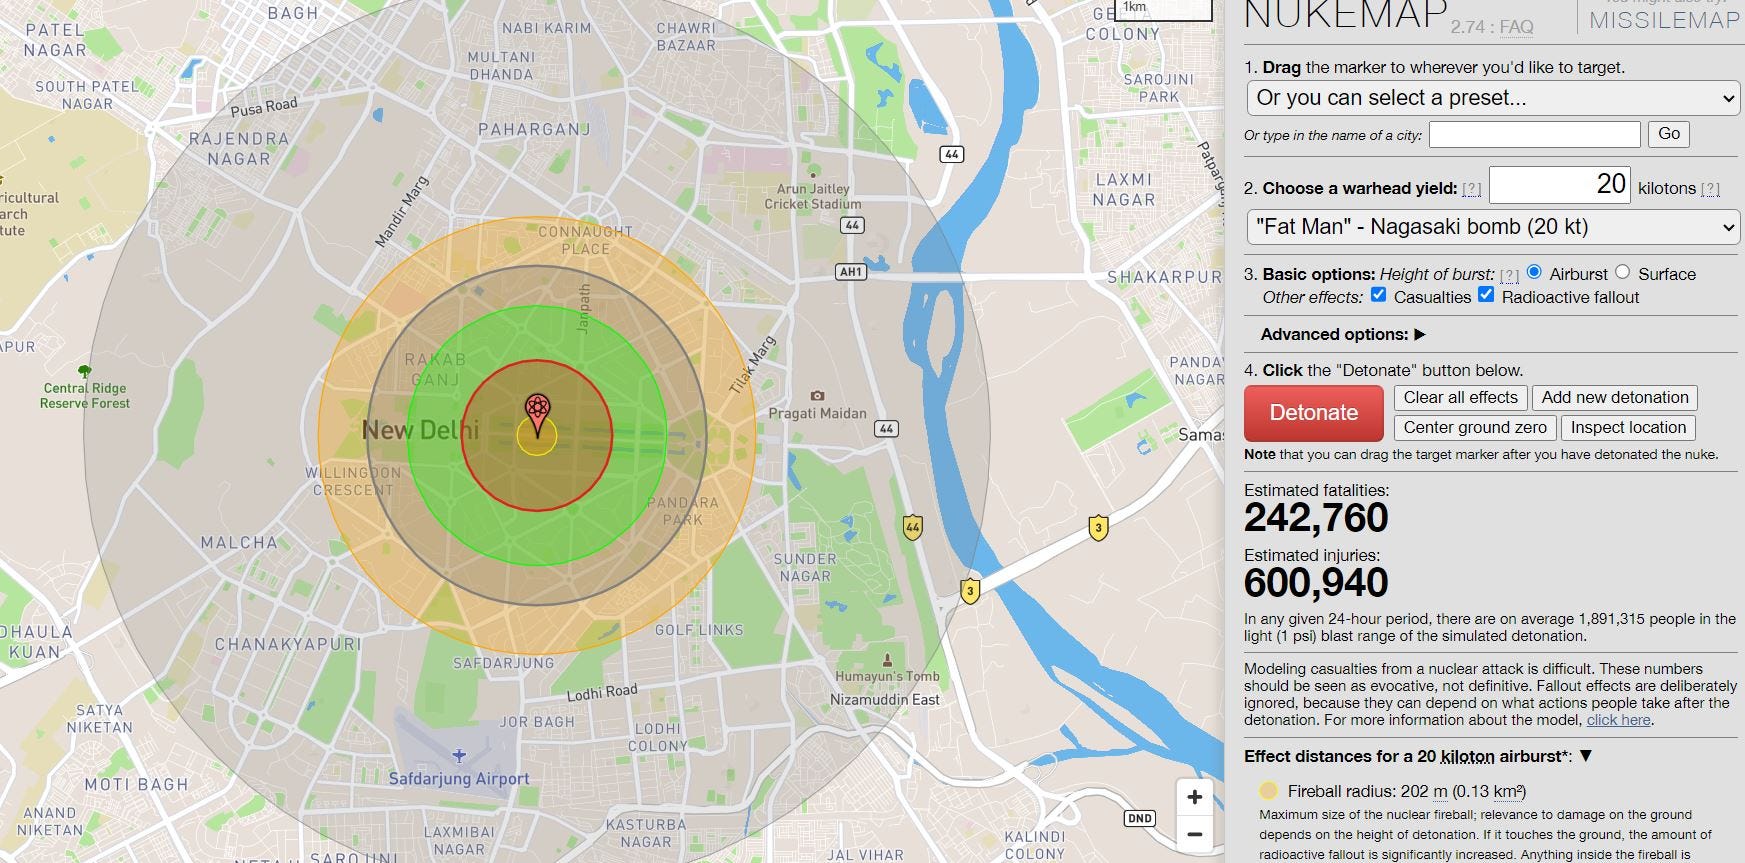Click the Pandara Park map label

point(682,511)
